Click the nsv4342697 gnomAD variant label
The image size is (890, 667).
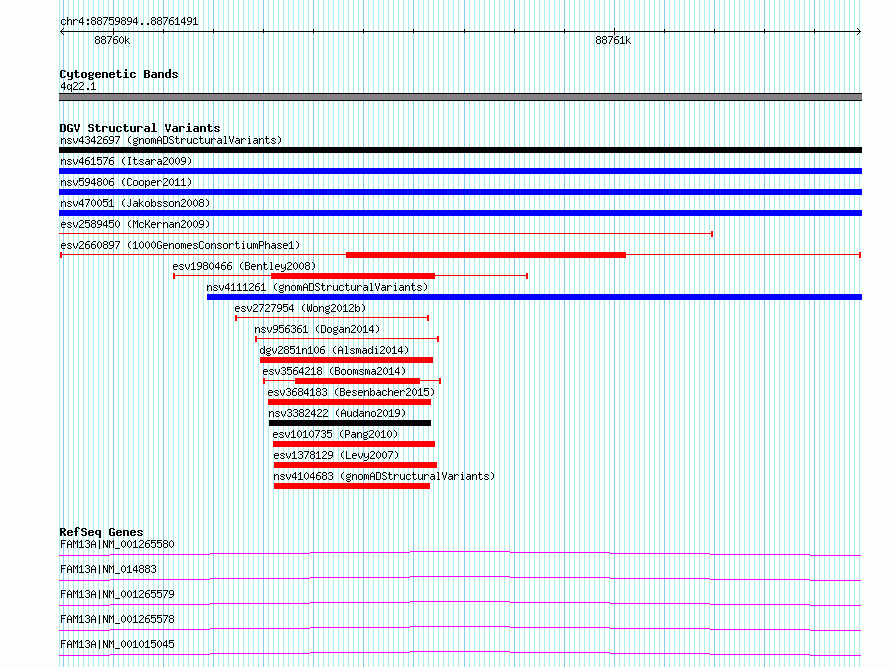pos(171,140)
